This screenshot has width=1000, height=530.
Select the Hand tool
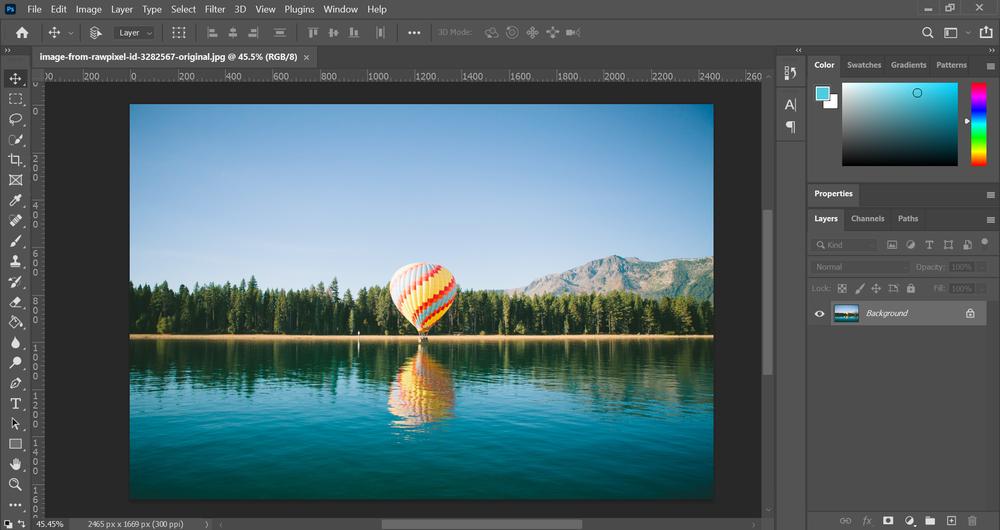(15, 464)
